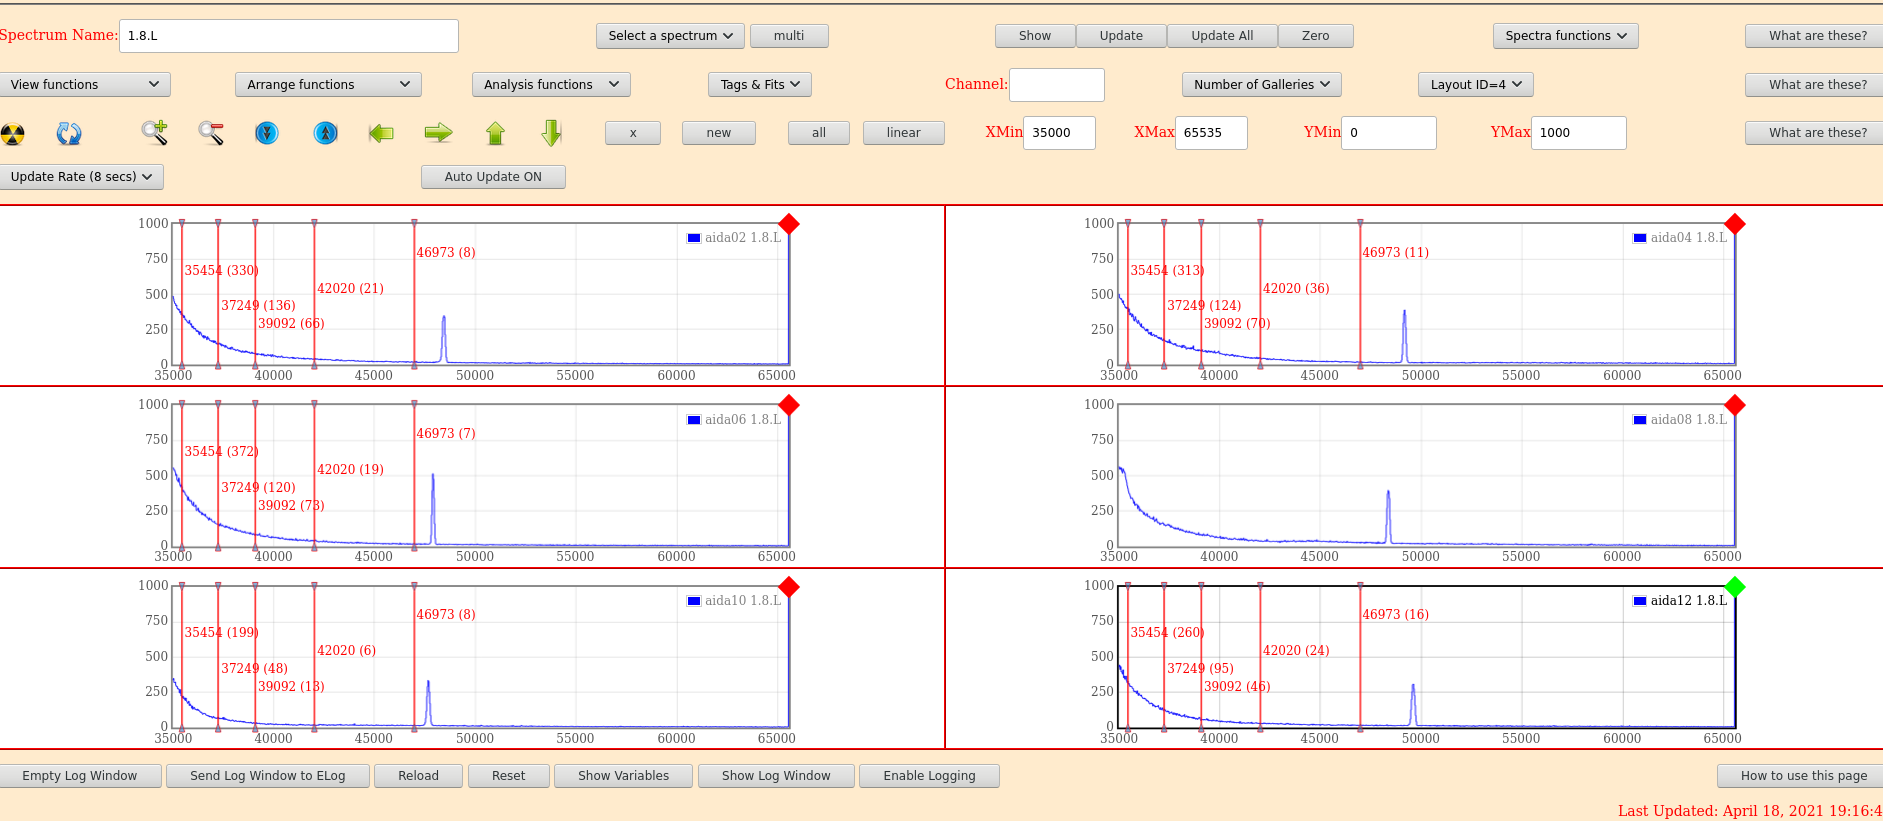Click the blue circular refresh icon

click(x=69, y=133)
